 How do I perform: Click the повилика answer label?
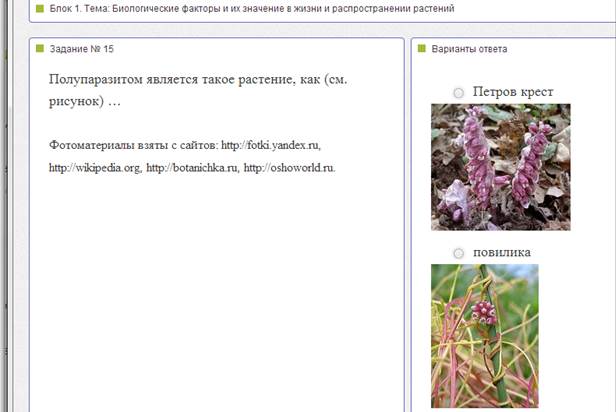[502, 252]
